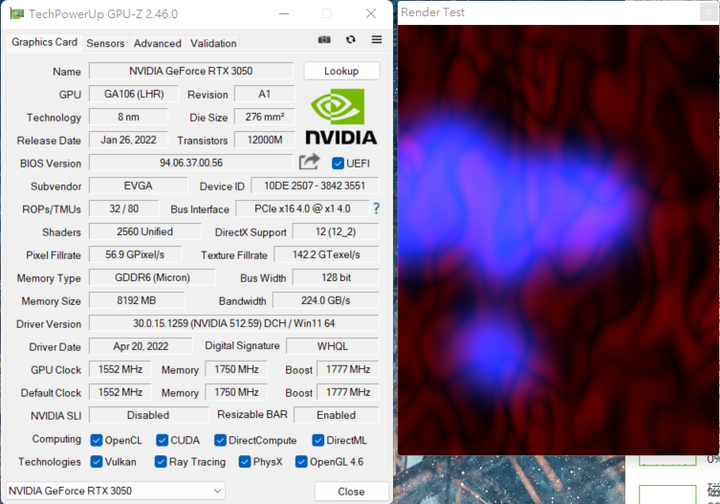
Task: Click the Pixel Fillrate value 56.9 GPixel/s
Action: pos(135,255)
